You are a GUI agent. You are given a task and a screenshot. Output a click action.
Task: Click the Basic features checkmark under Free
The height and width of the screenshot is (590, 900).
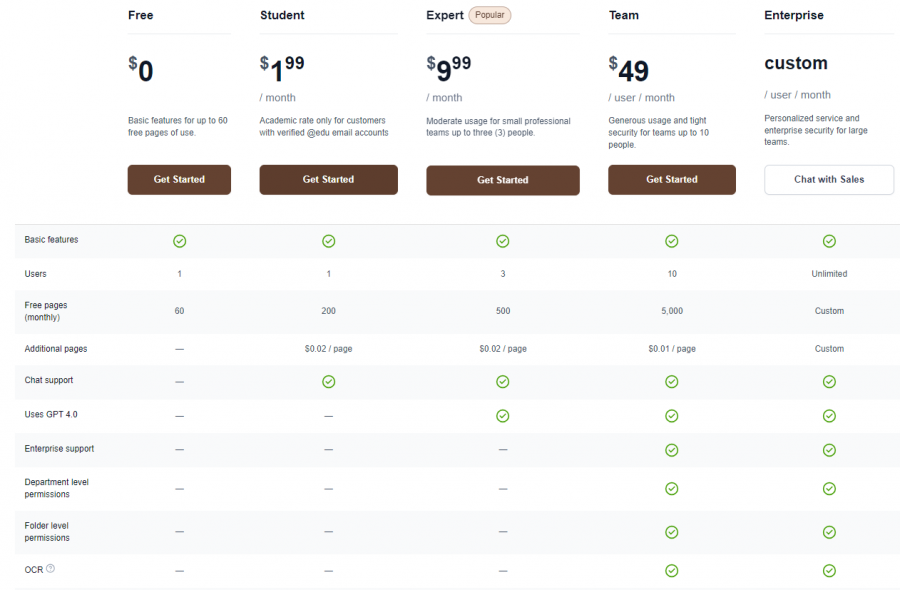pyautogui.click(x=179, y=241)
